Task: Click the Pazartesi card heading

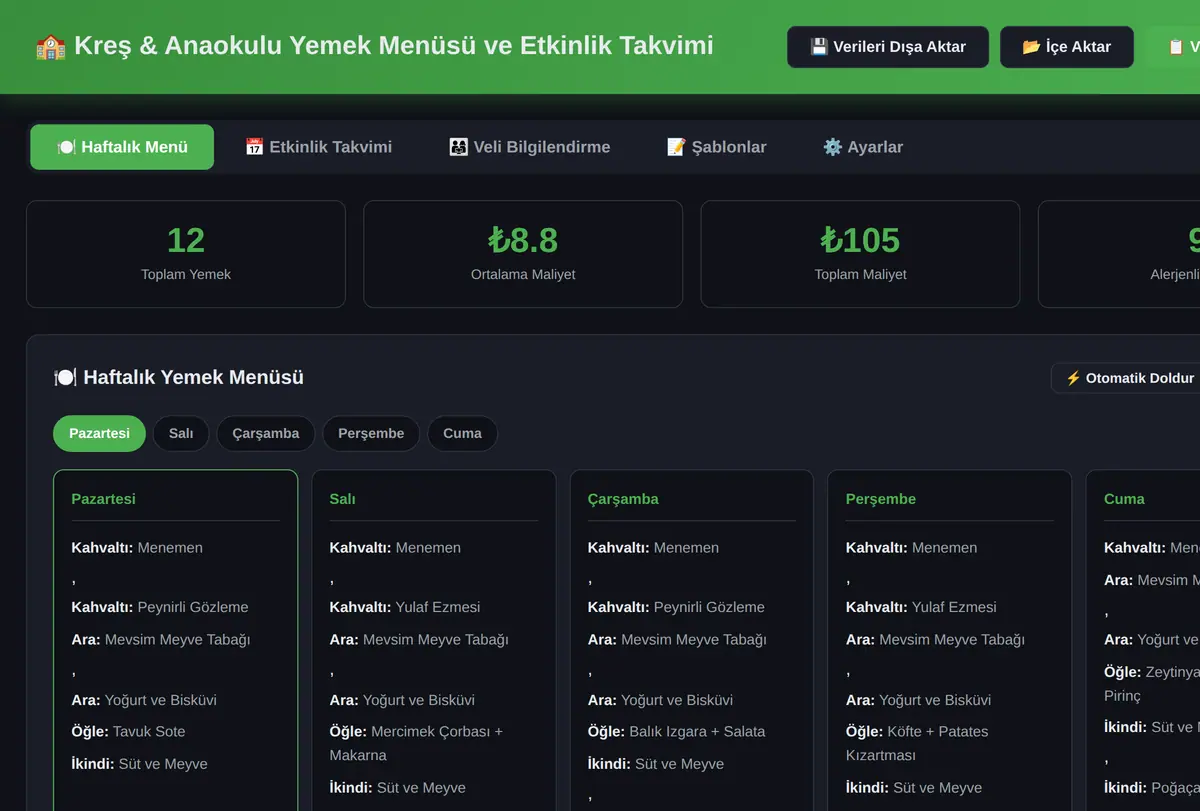Action: pos(103,499)
